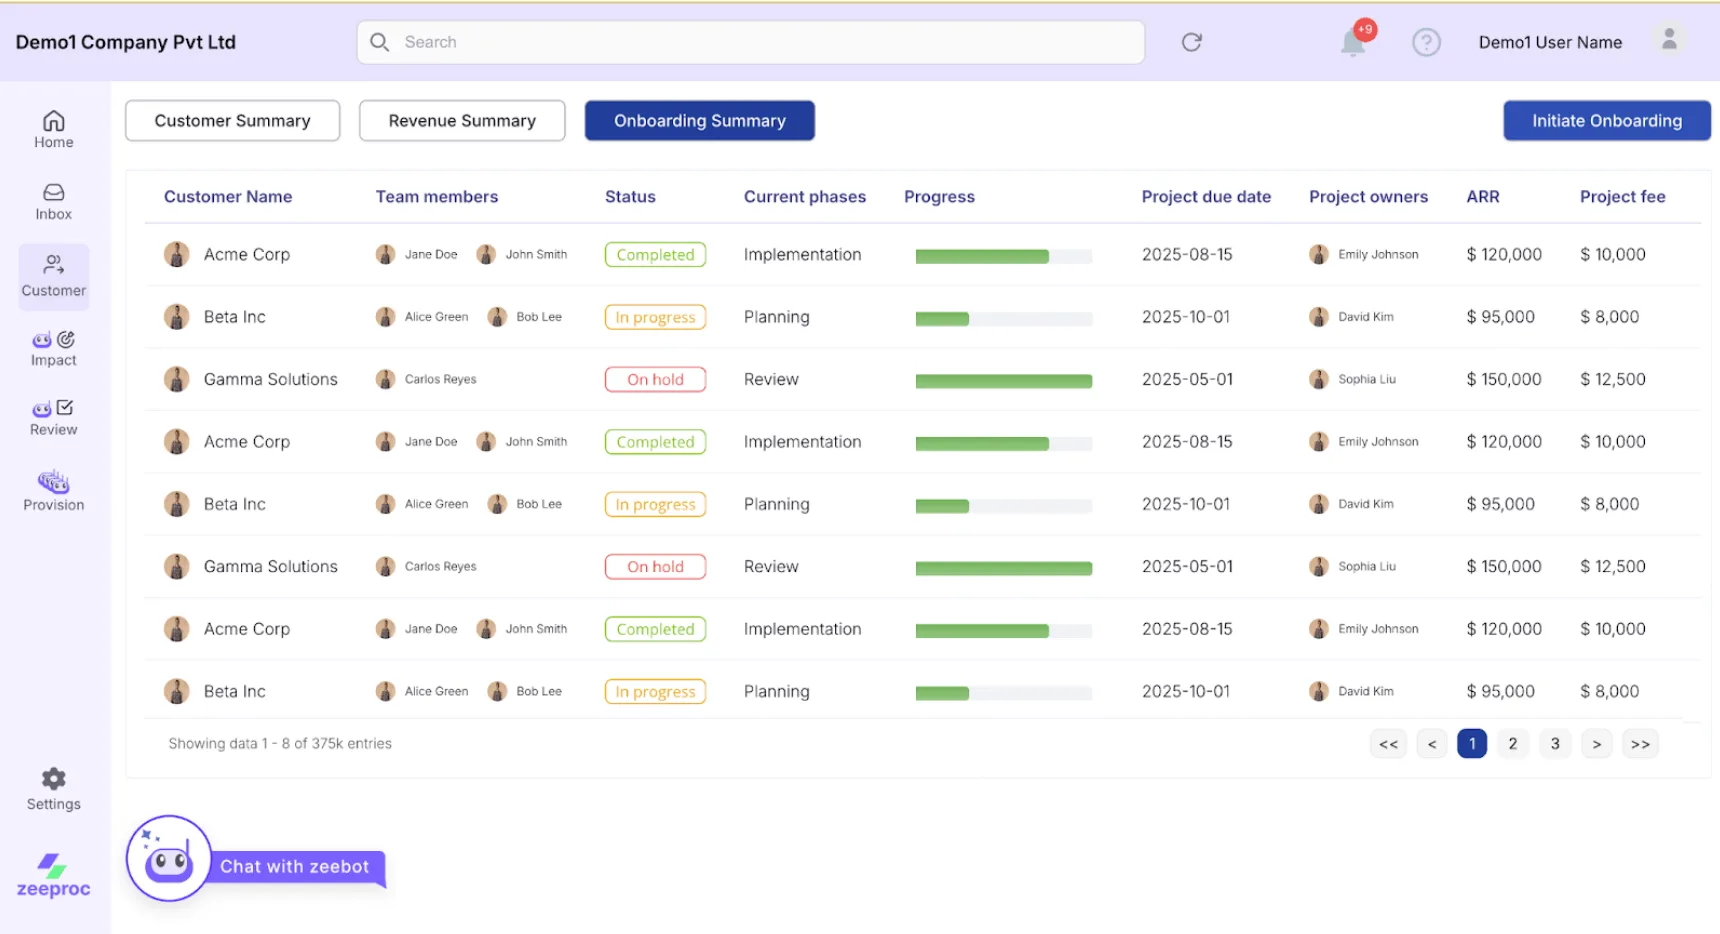The height and width of the screenshot is (934, 1720).
Task: Click the help question mark icon
Action: coord(1426,42)
